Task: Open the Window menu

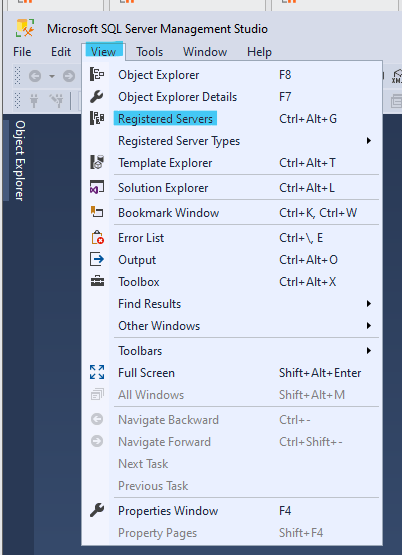Action: click(x=205, y=52)
